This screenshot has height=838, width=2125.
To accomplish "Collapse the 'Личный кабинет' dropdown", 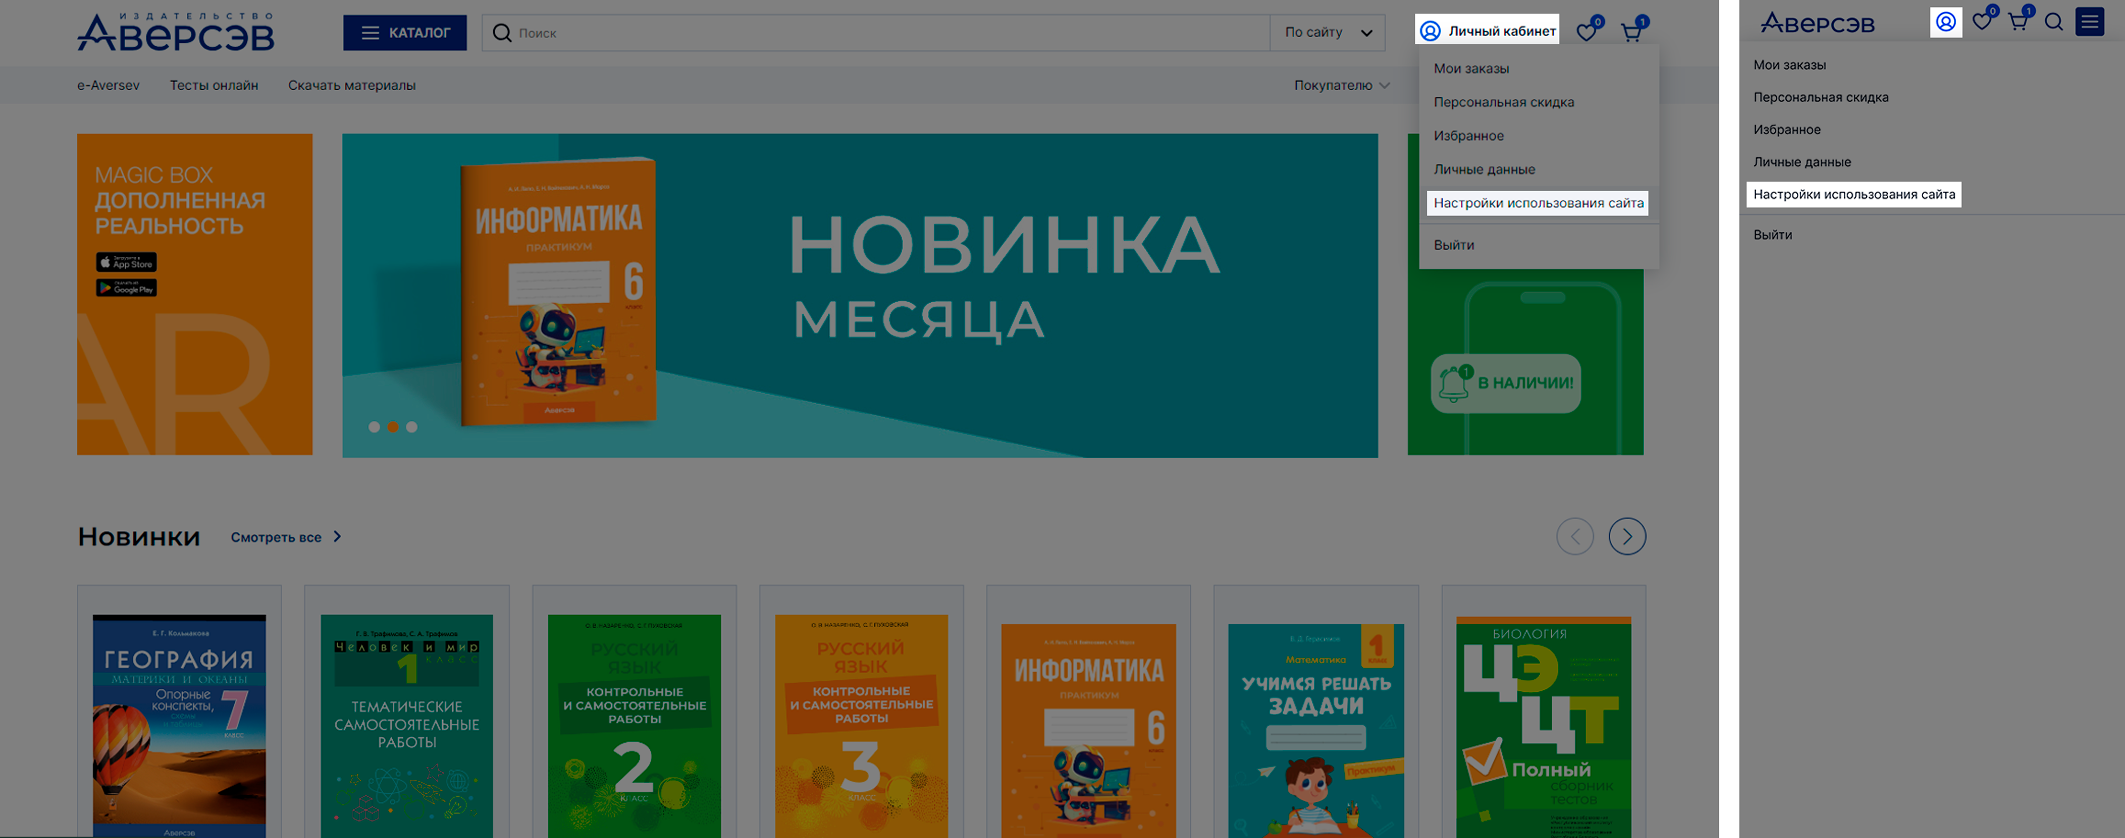I will tap(1487, 31).
